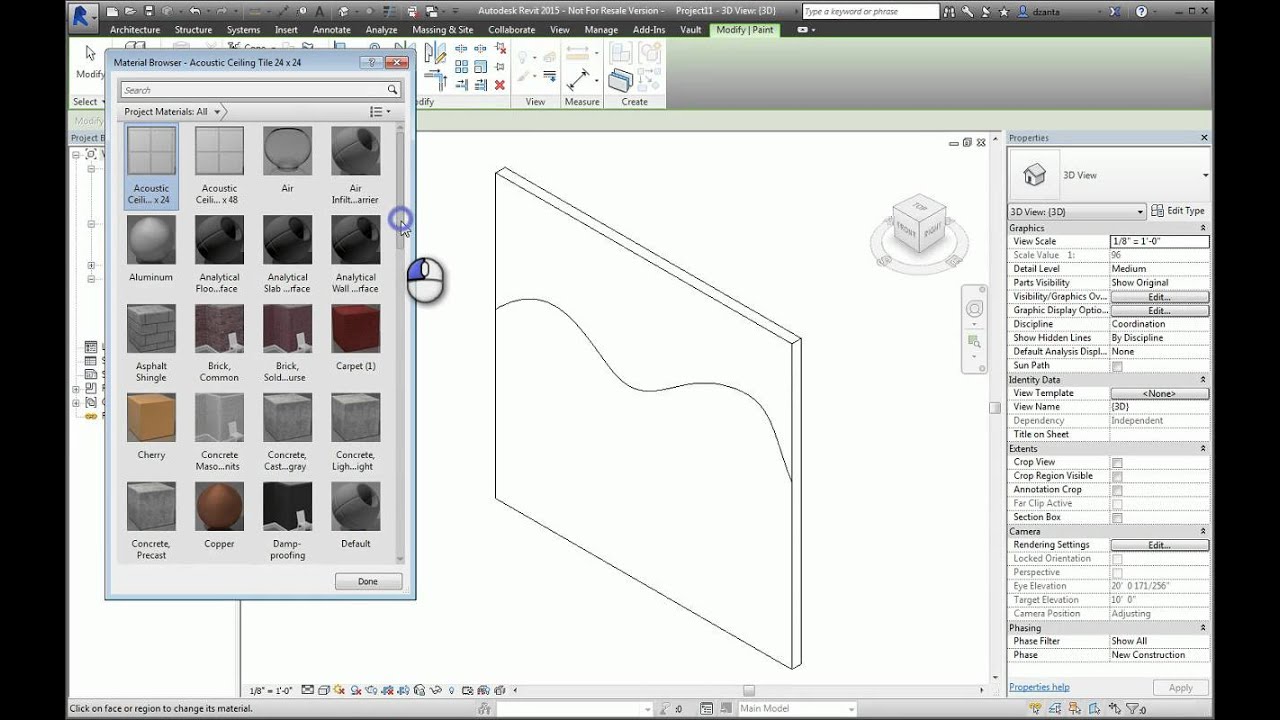Viewport: 1280px width, 720px height.
Task: Toggle the Crop View checkbox
Action: click(x=1117, y=462)
